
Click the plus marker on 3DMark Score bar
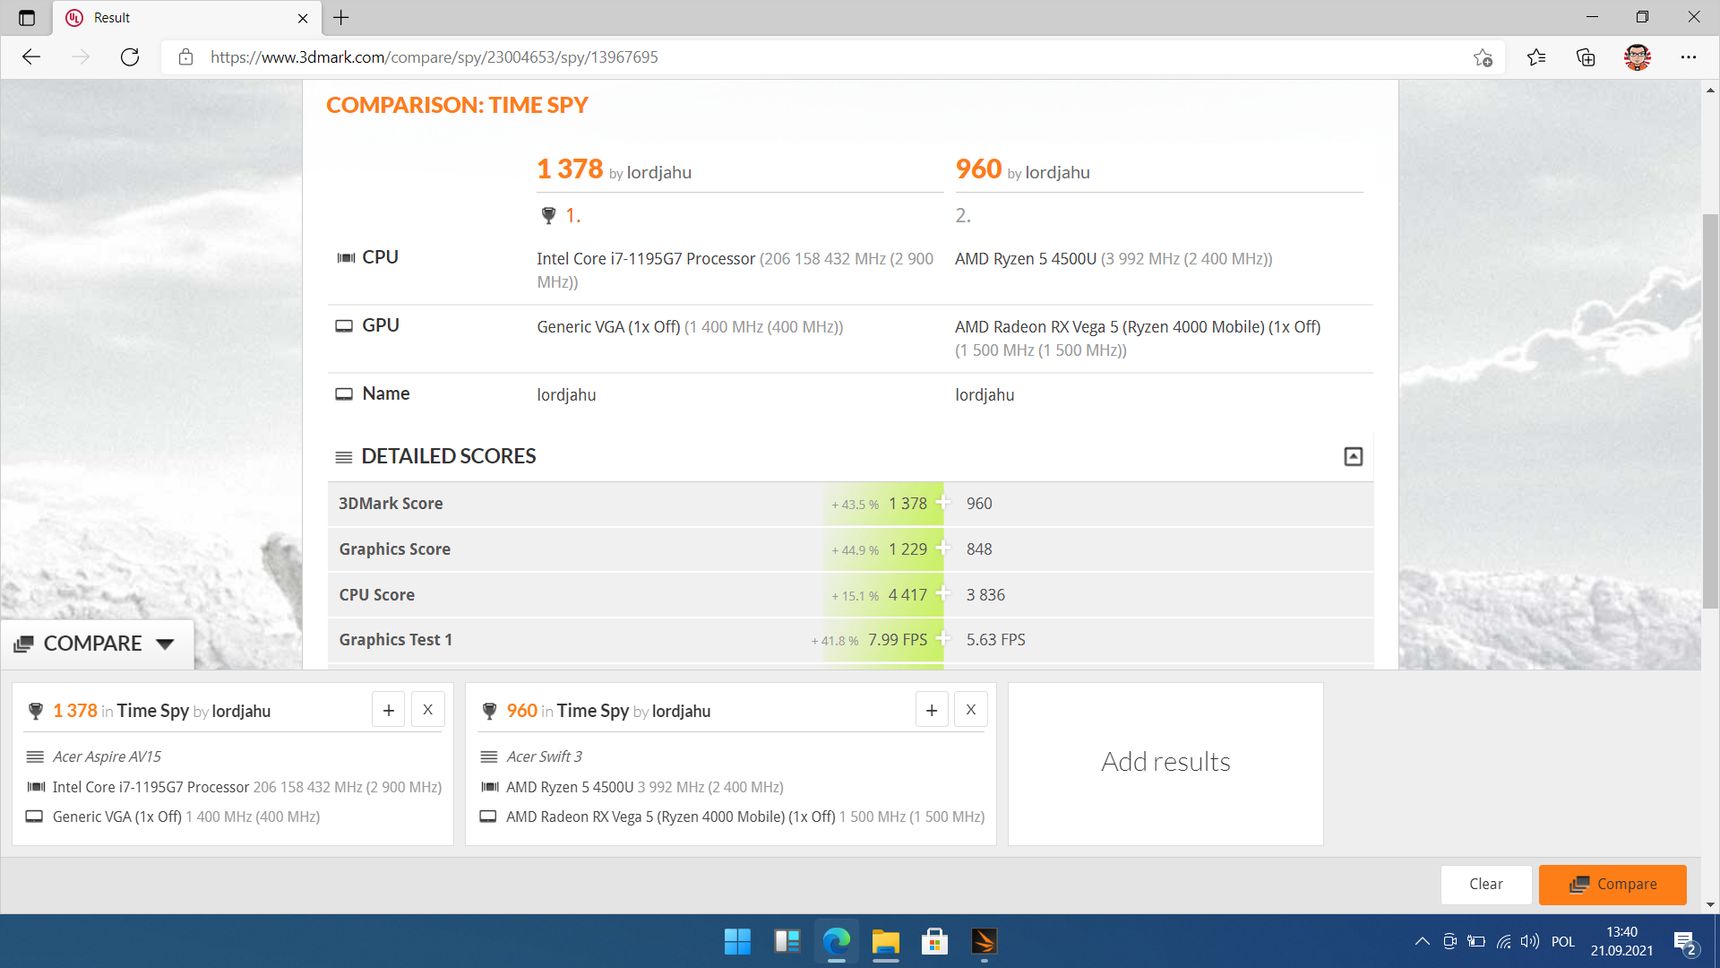pyautogui.click(x=943, y=501)
